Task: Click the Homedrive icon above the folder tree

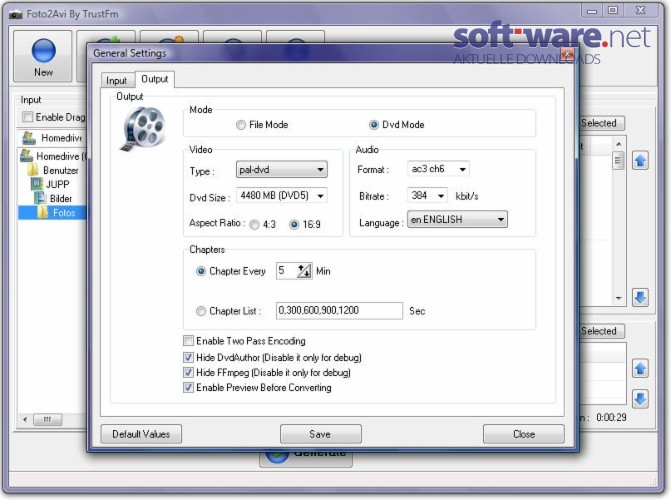Action: click(x=29, y=138)
